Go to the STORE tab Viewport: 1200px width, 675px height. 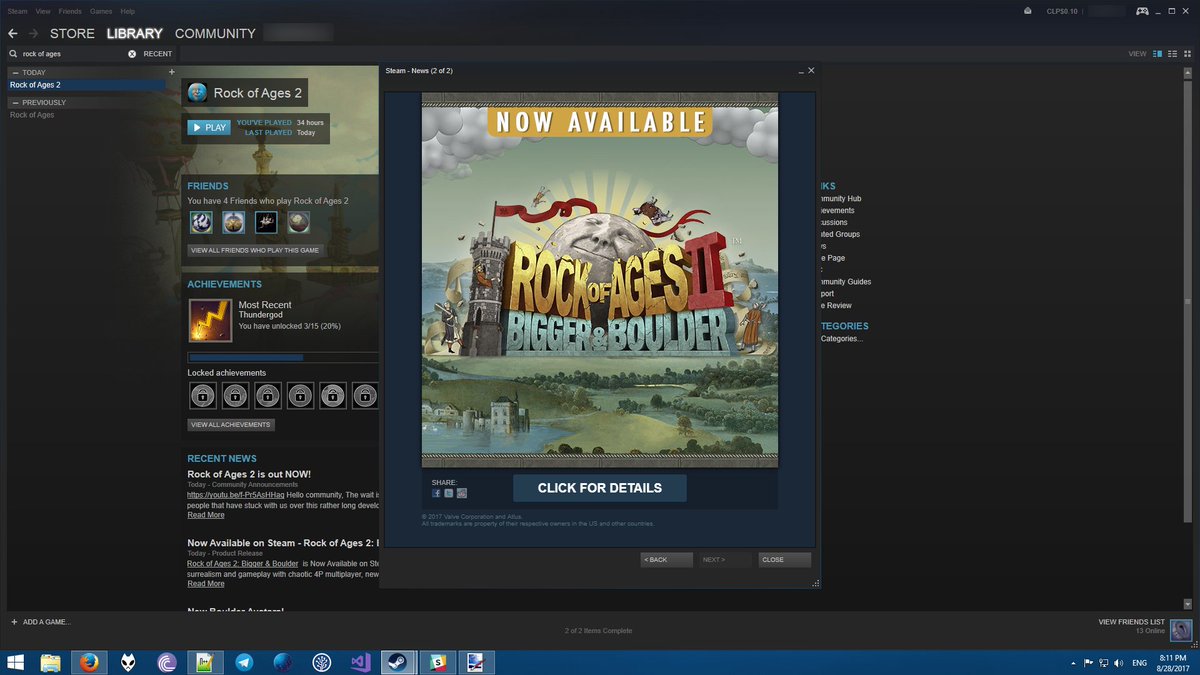point(72,33)
